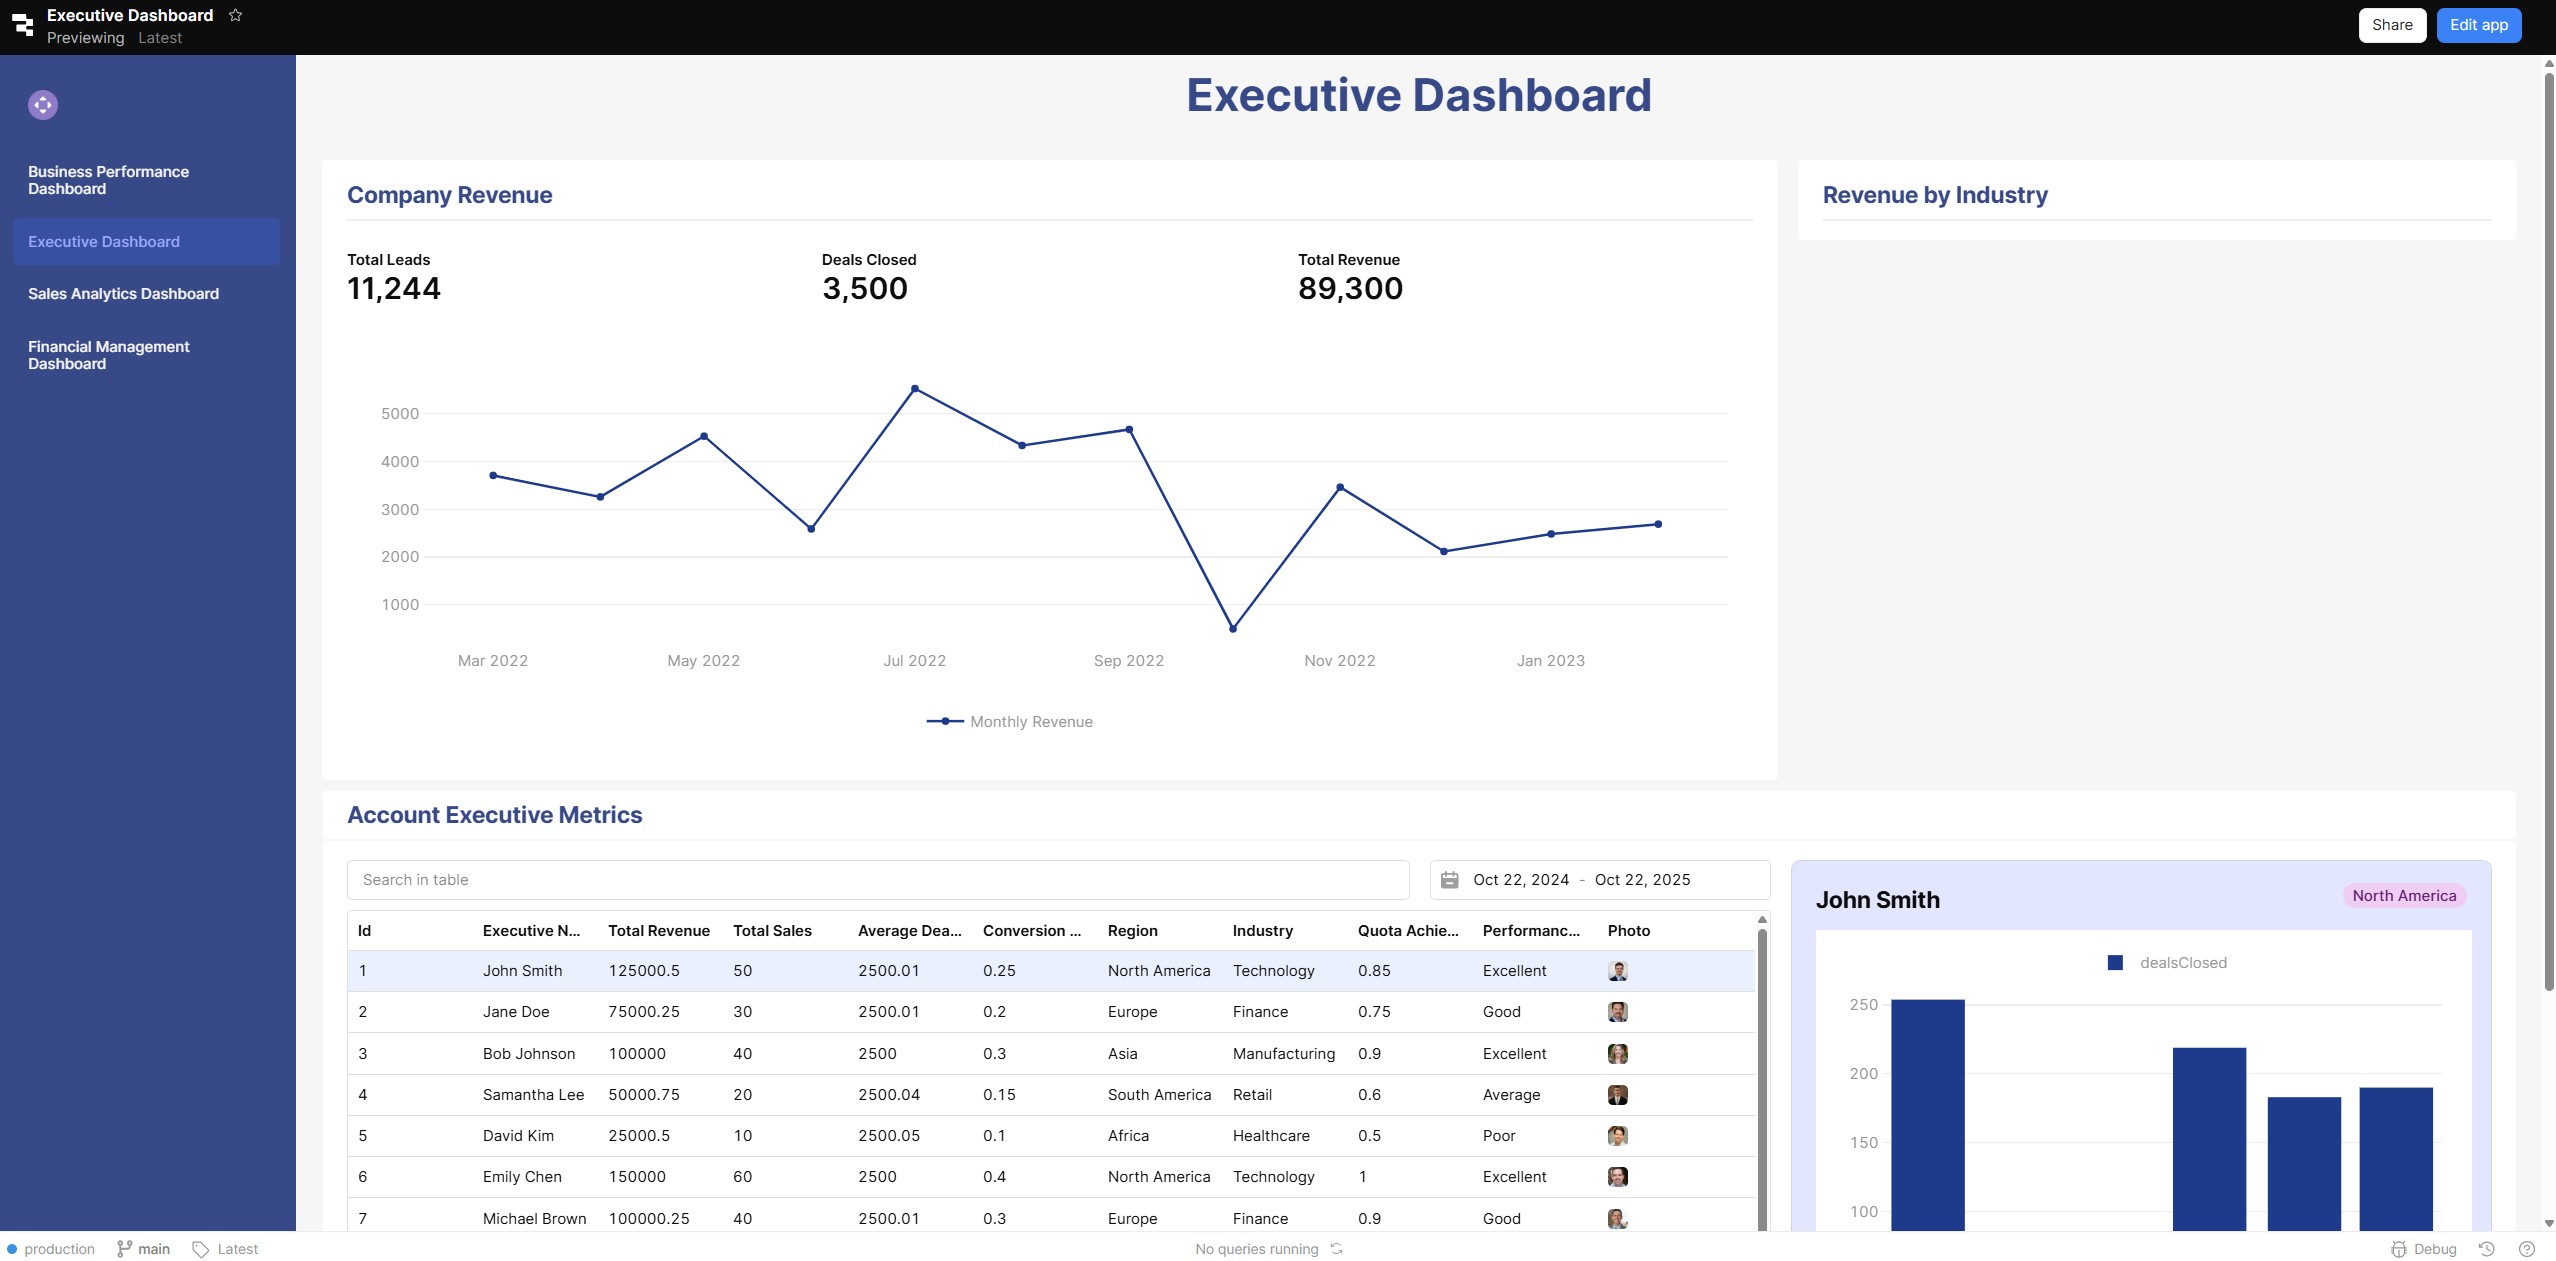Image resolution: width=2556 pixels, height=1261 pixels.
Task: Click the purple sidebar logo icon
Action: pyautogui.click(x=43, y=105)
